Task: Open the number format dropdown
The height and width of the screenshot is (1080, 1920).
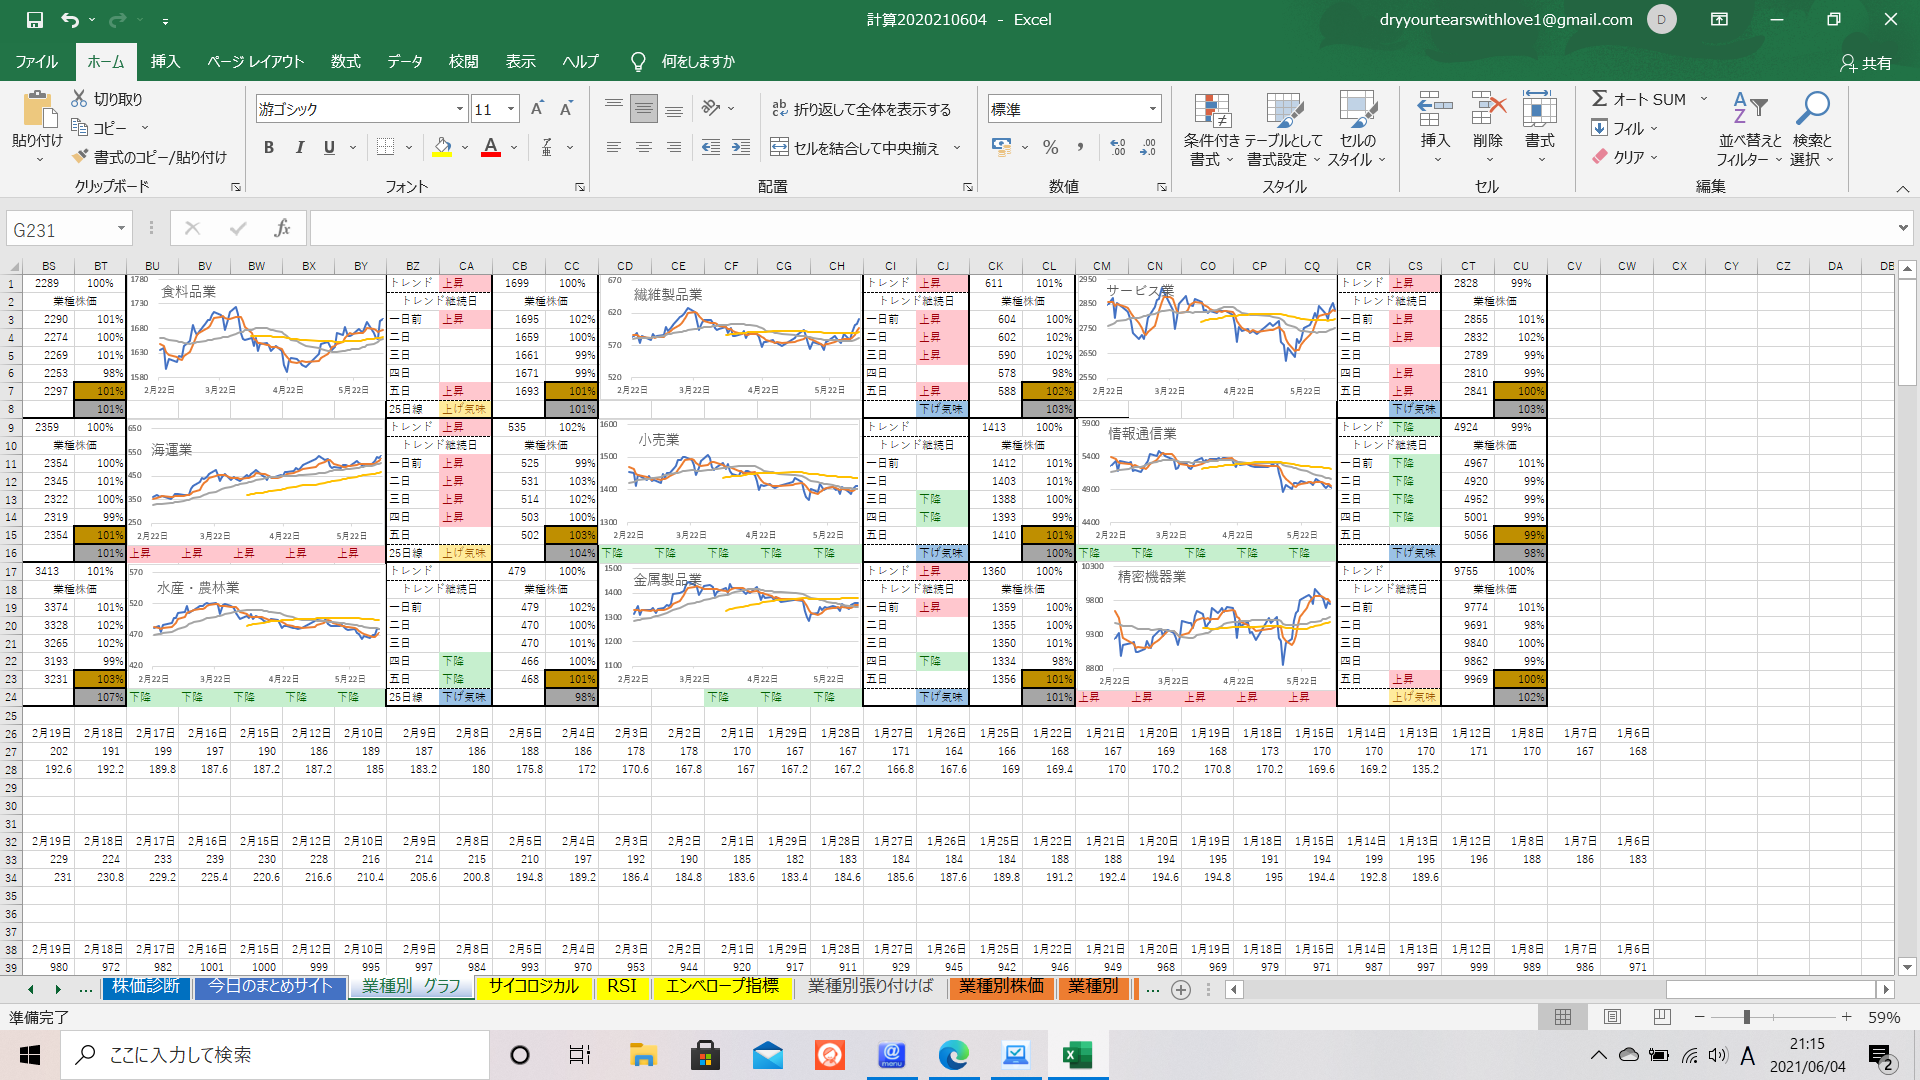Action: (x=1152, y=109)
